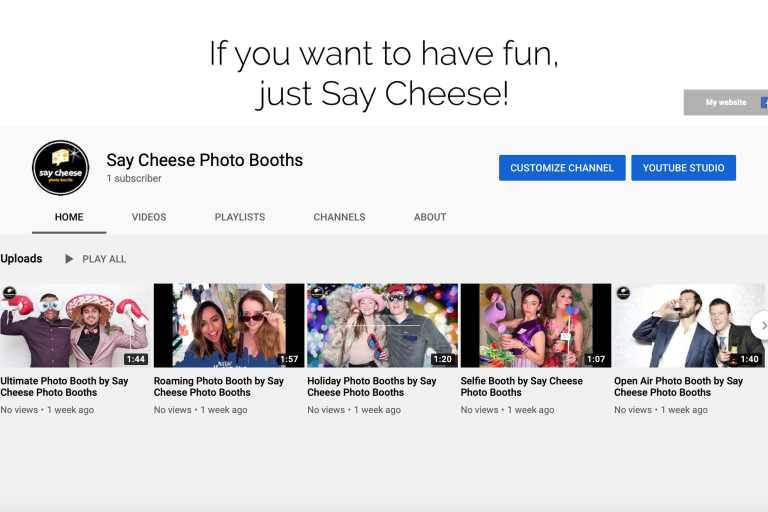Switch to the Videos tab
Screen dimensions: 768x512
point(149,217)
